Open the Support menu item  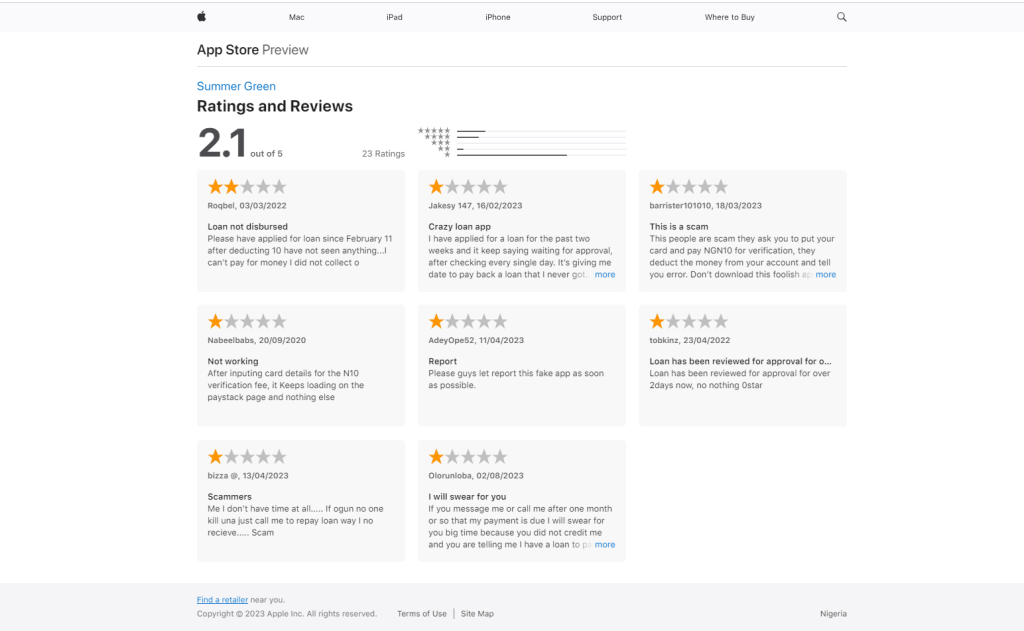[607, 18]
